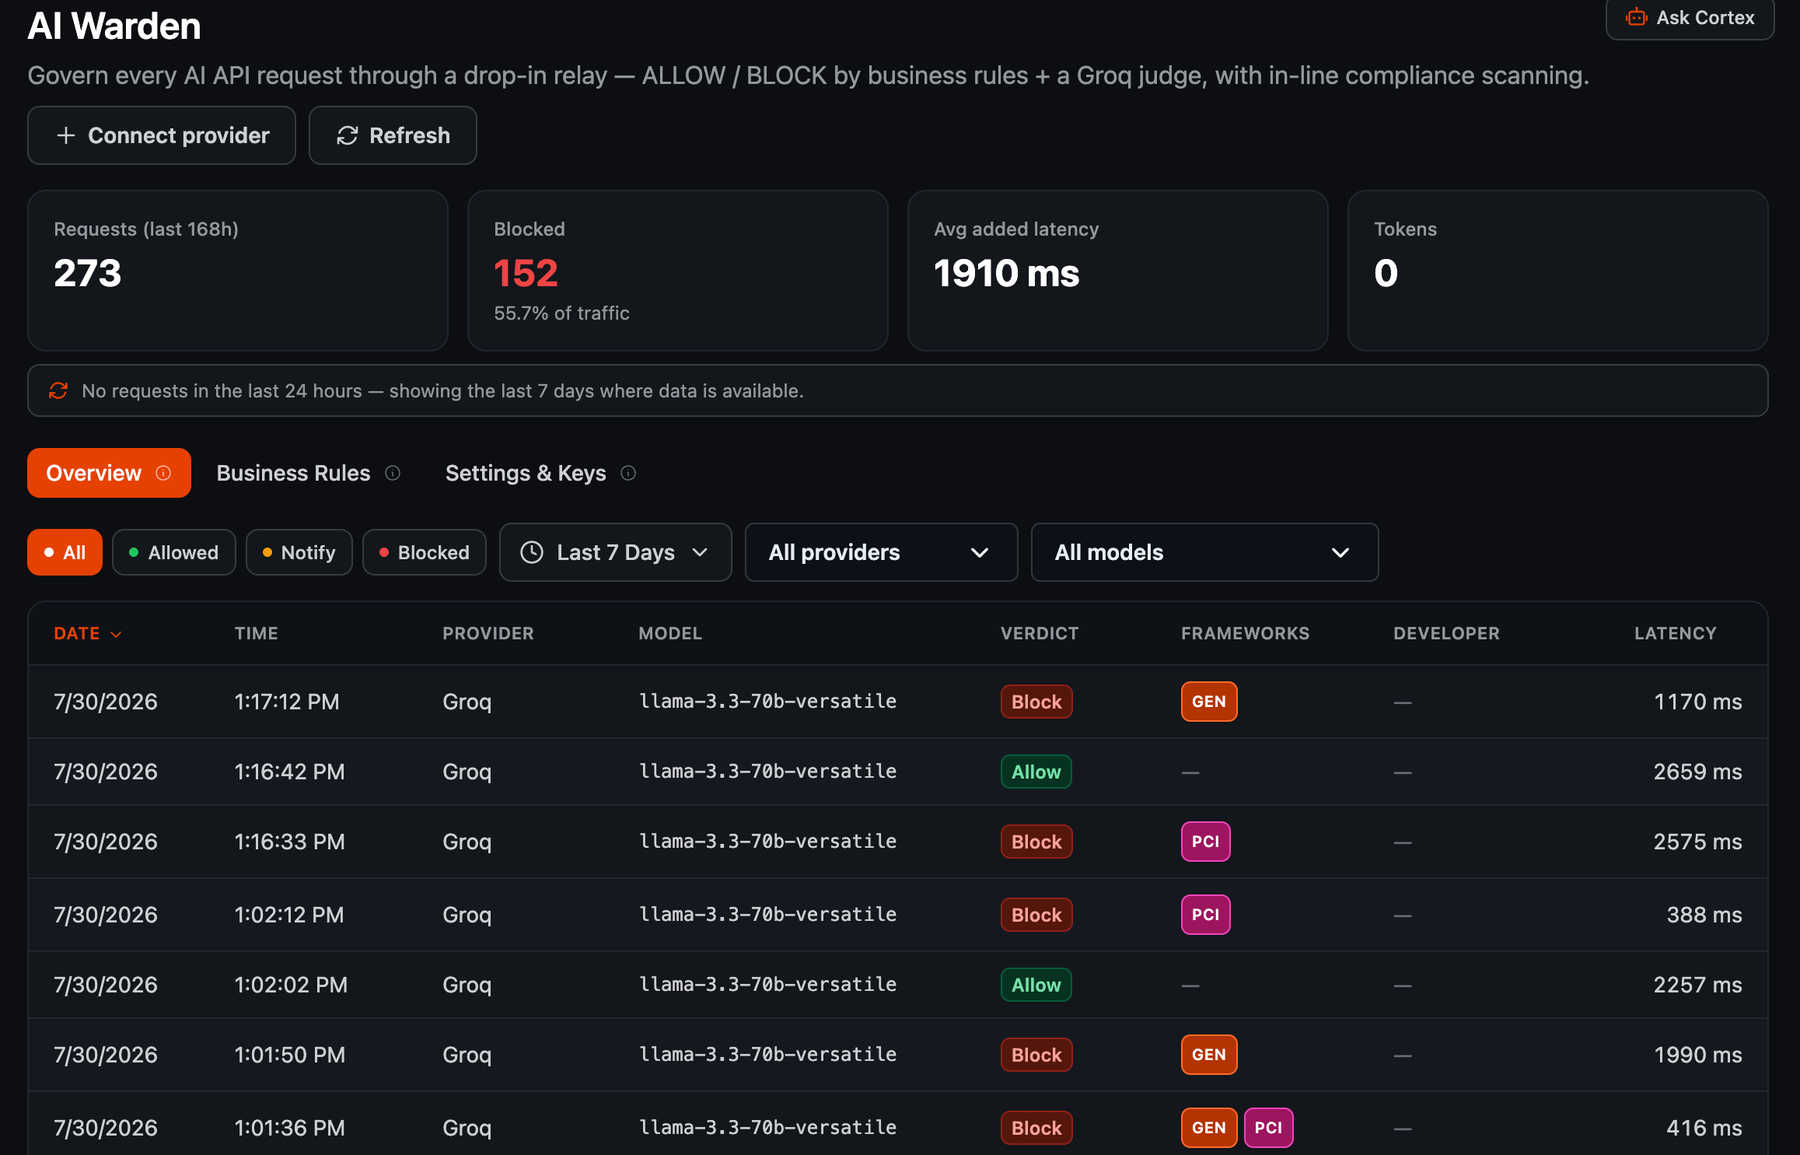The image size is (1800, 1155).
Task: Select the All verdict filter
Action: (x=65, y=552)
